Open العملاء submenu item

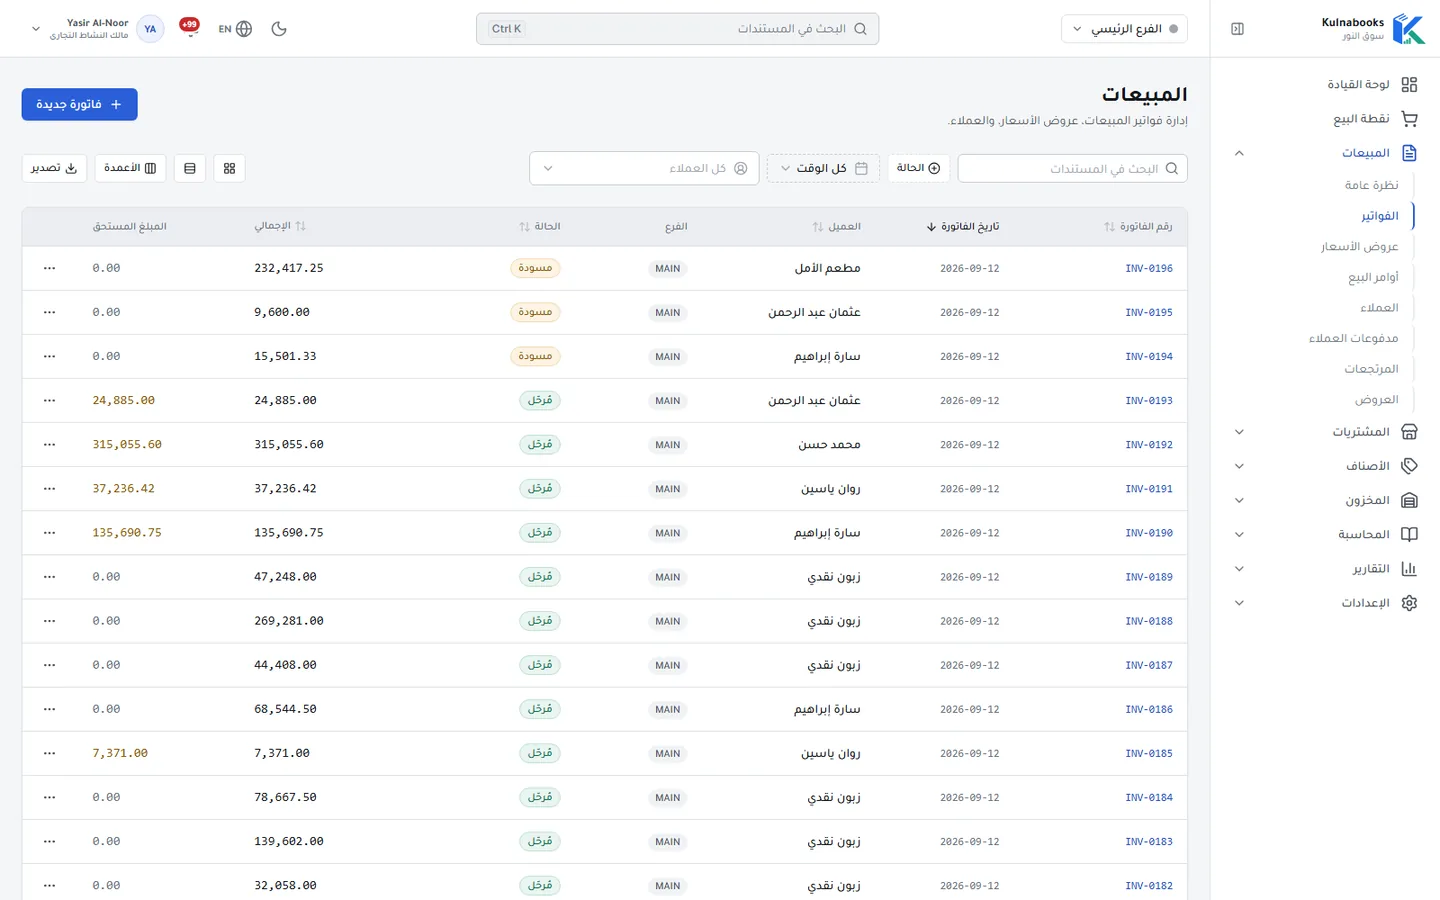point(1379,308)
